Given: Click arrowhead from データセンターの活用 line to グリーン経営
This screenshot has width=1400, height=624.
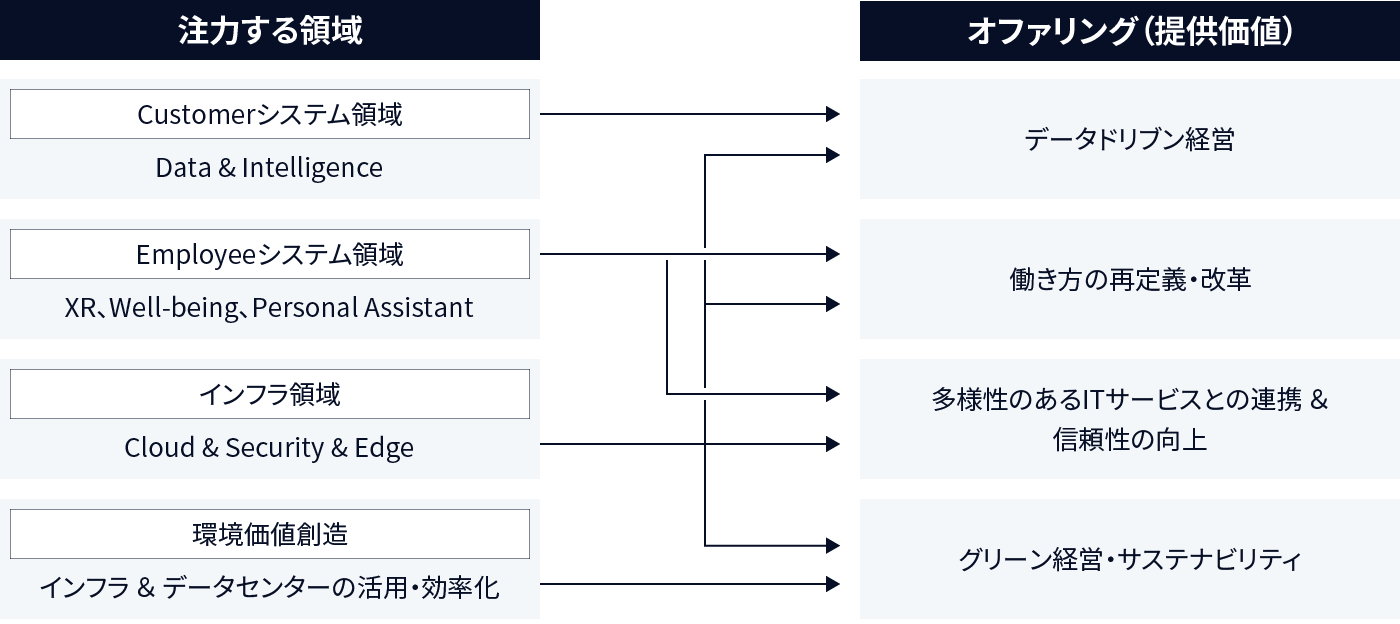Looking at the screenshot, I should click(x=833, y=584).
